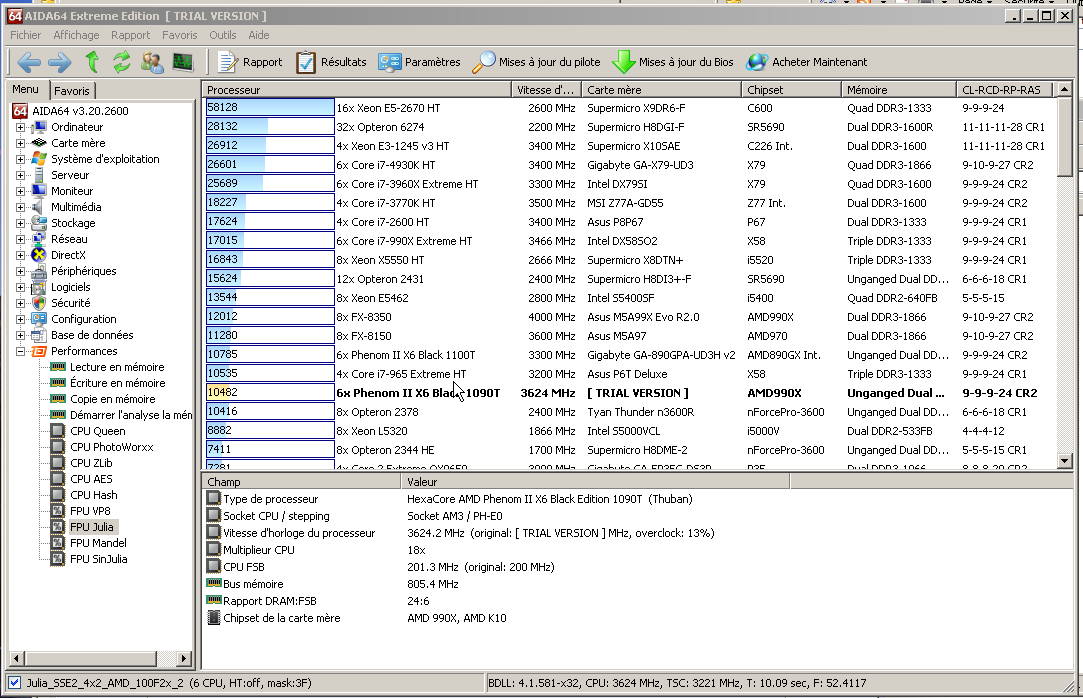Click Mises à jour du pilote
Viewport: 1083px width, 698px height.
(537, 62)
